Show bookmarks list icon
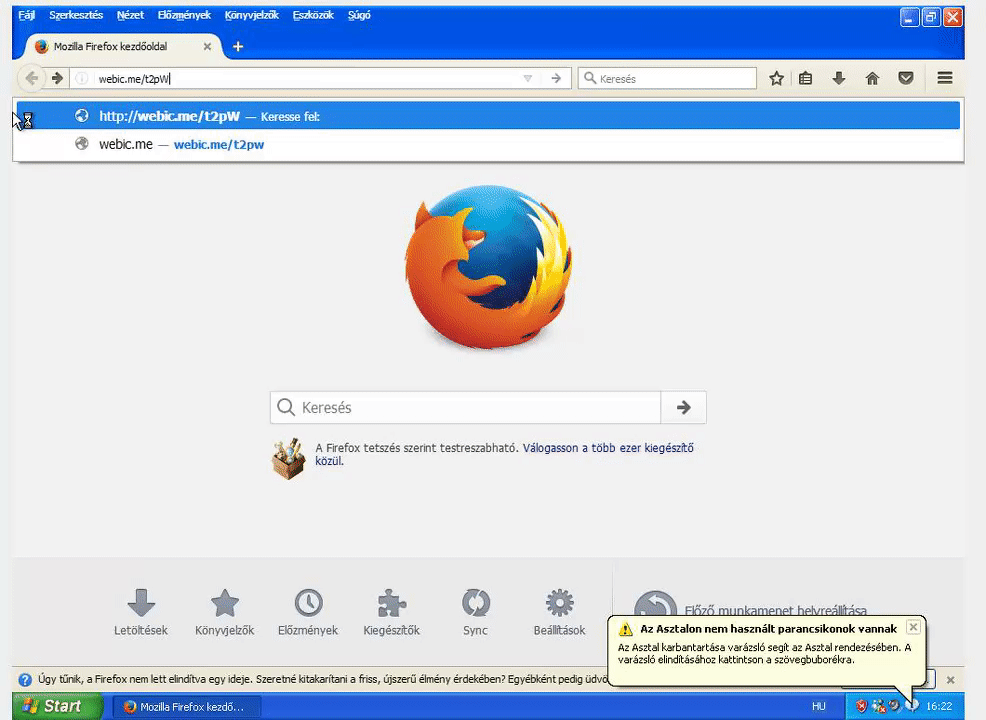This screenshot has height=720, width=986. pyautogui.click(x=806, y=79)
